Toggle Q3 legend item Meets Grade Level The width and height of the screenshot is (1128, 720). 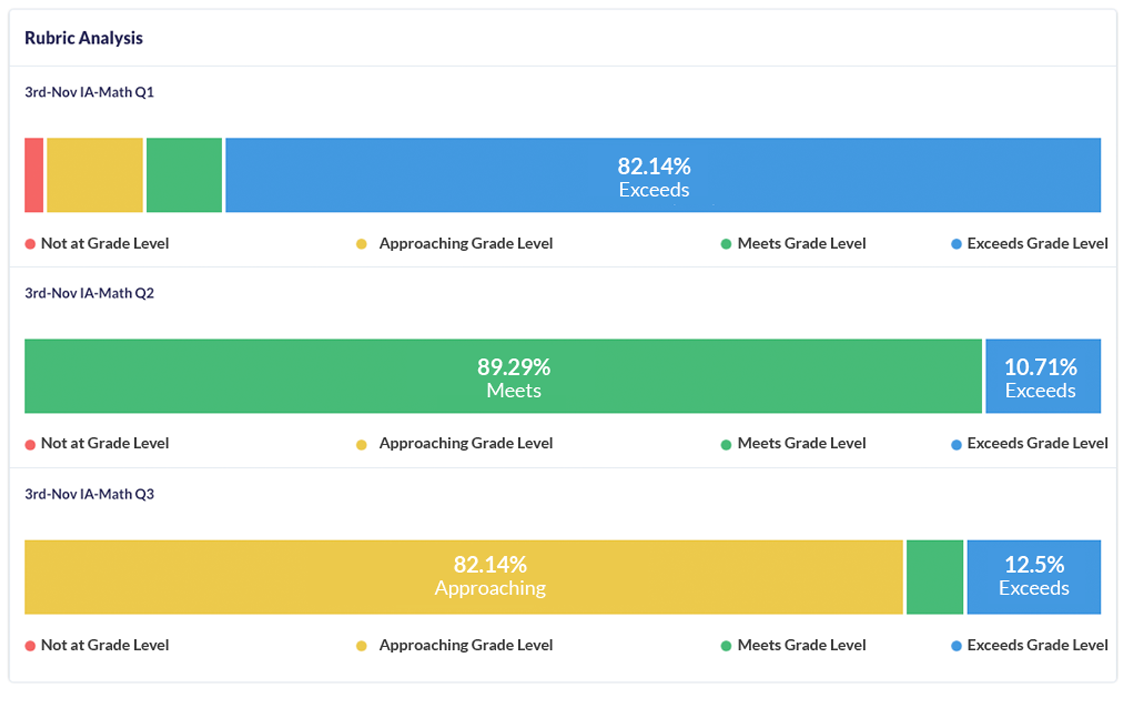(x=801, y=645)
